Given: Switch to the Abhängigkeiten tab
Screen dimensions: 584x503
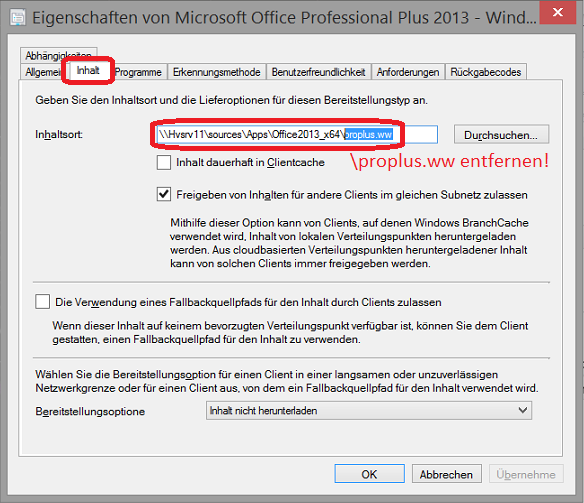Looking at the screenshot, I should [x=58, y=55].
